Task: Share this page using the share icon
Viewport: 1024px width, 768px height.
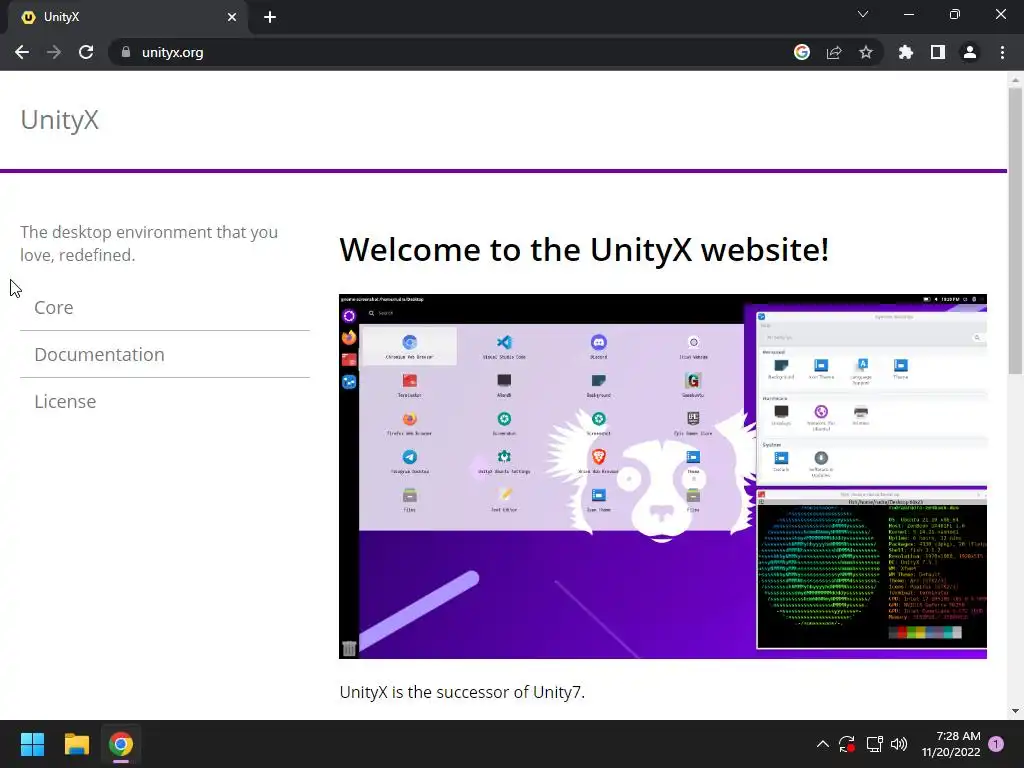Action: [x=834, y=52]
